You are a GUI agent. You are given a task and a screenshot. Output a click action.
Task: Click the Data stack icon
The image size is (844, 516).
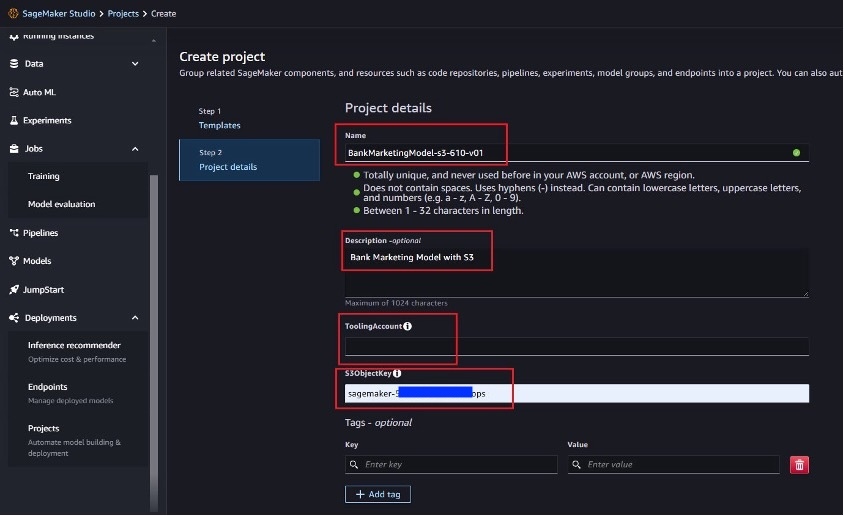[14, 63]
